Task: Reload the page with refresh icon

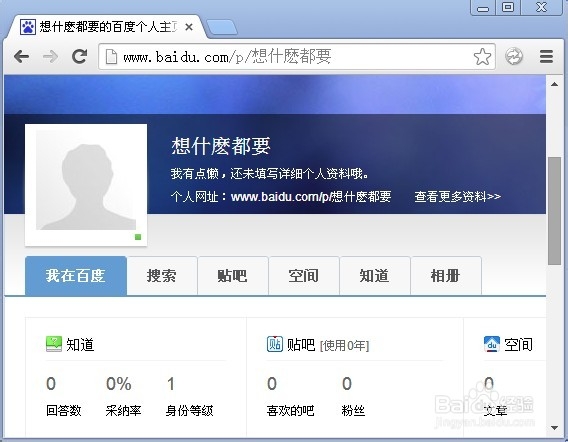Action: (79, 56)
